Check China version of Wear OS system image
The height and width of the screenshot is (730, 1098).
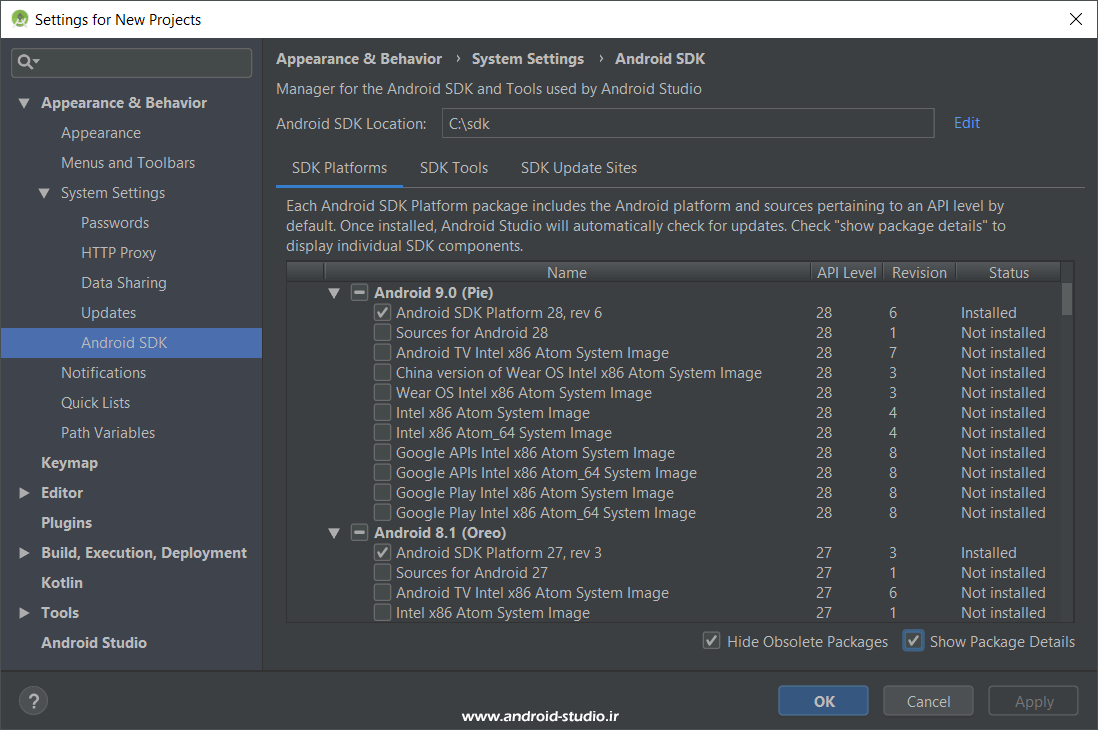tap(382, 373)
